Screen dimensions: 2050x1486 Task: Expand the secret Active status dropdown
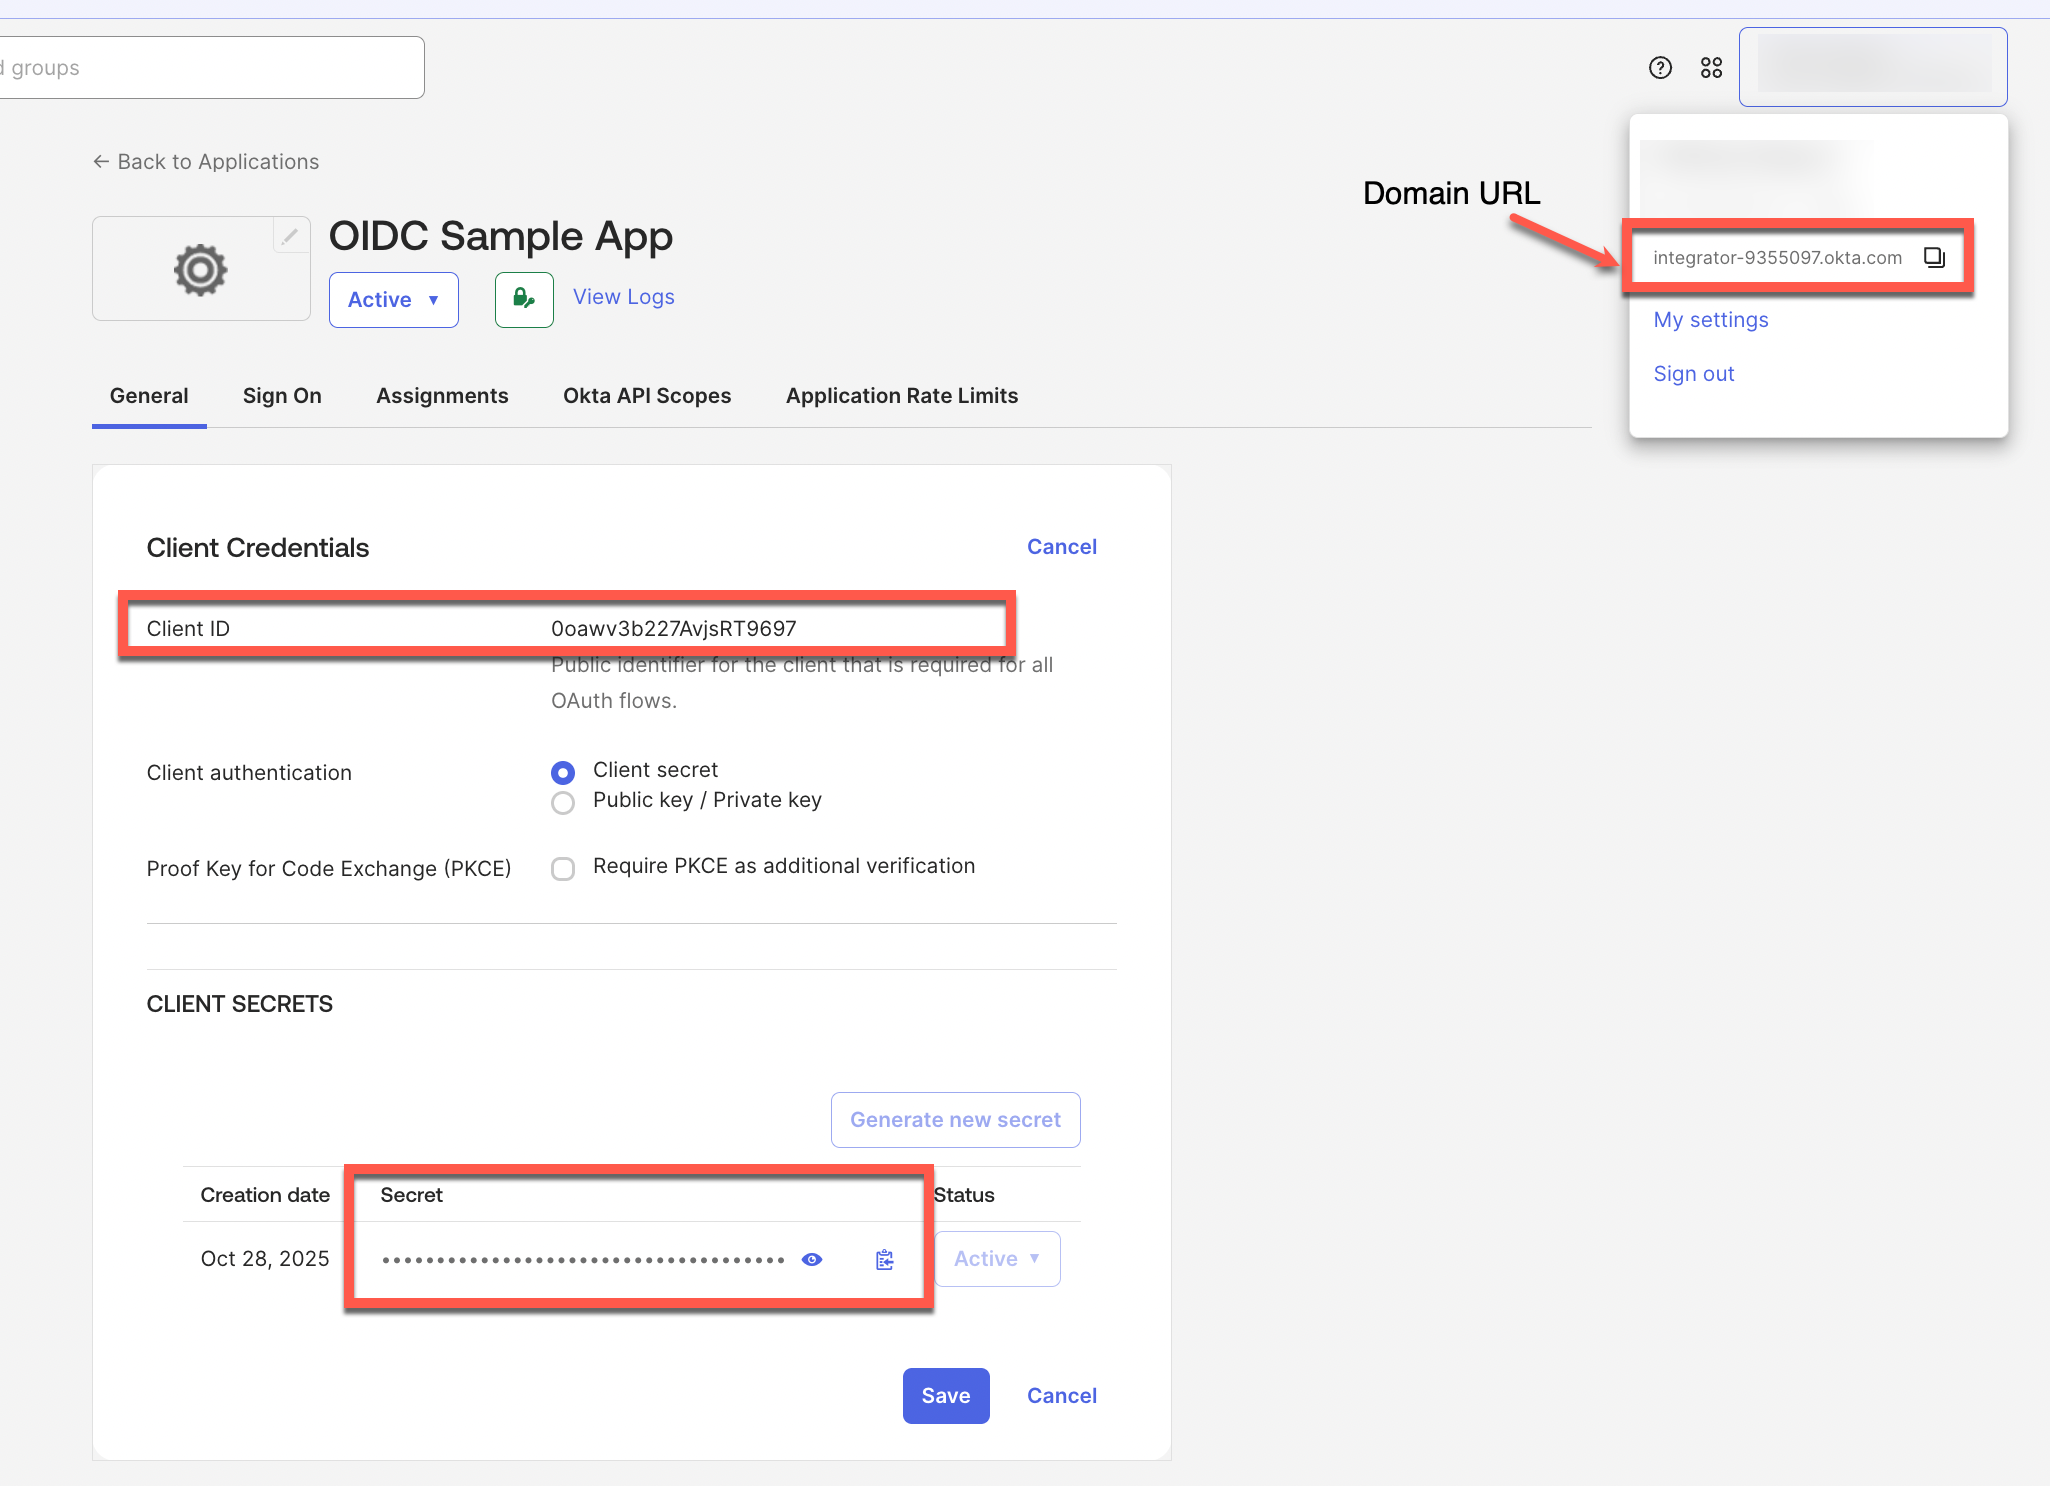click(997, 1259)
